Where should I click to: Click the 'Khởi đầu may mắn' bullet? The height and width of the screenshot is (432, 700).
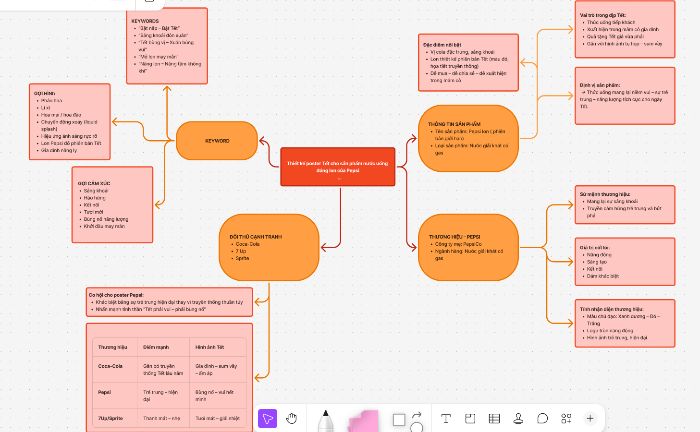[104, 226]
